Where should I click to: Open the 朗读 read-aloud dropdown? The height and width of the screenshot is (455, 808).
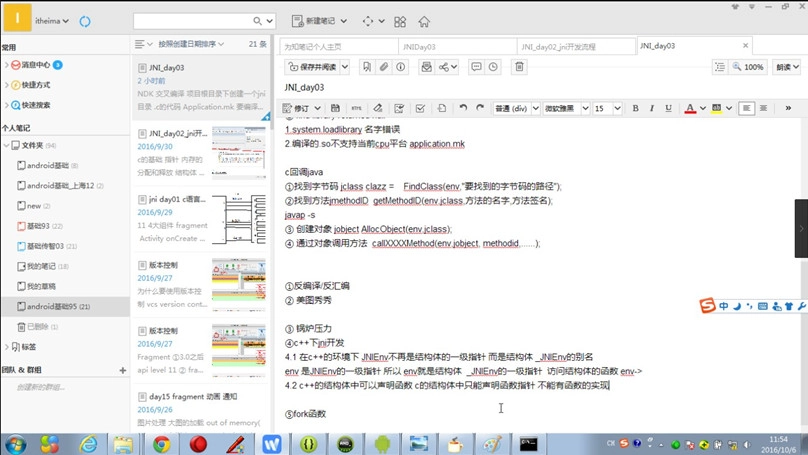[x=787, y=67]
